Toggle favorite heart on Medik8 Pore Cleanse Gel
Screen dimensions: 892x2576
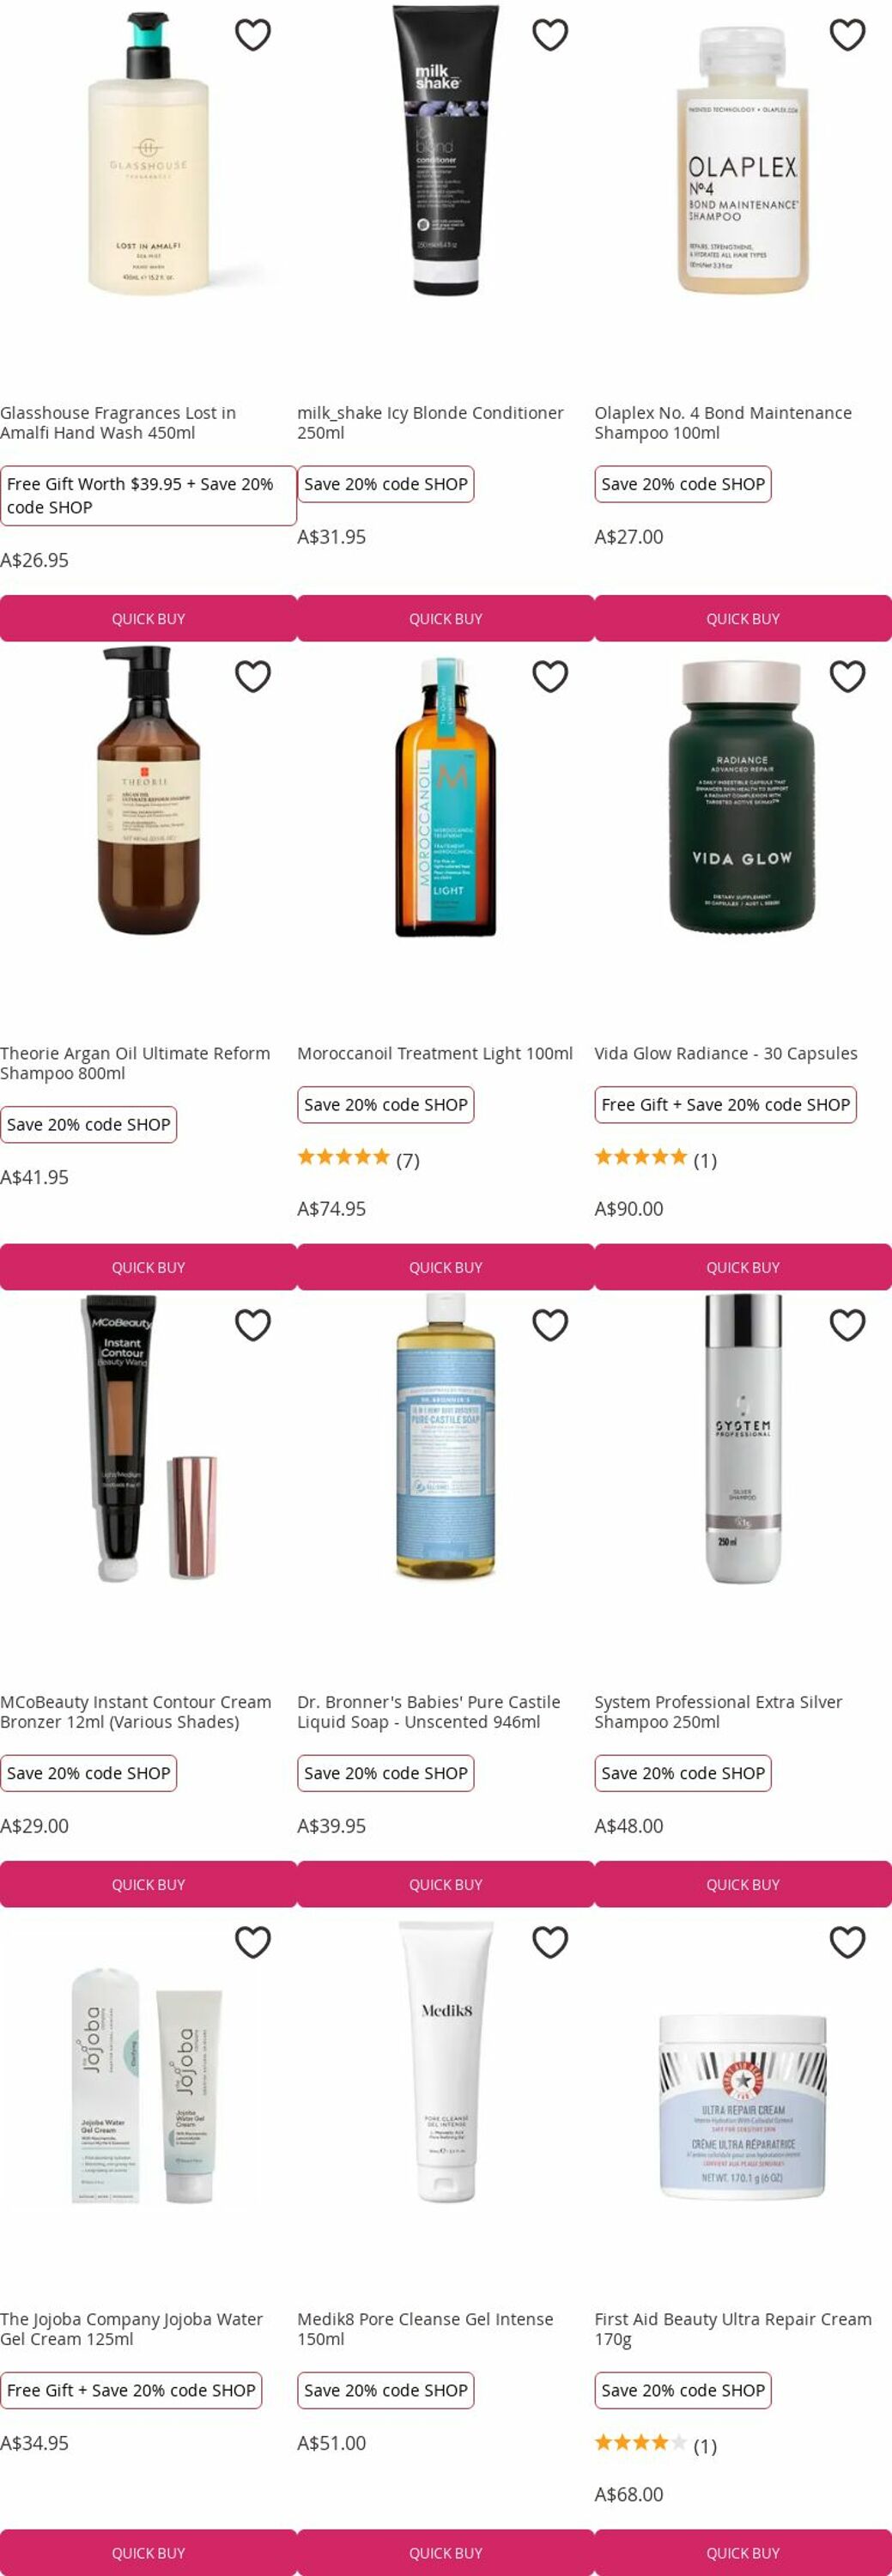click(x=550, y=1942)
